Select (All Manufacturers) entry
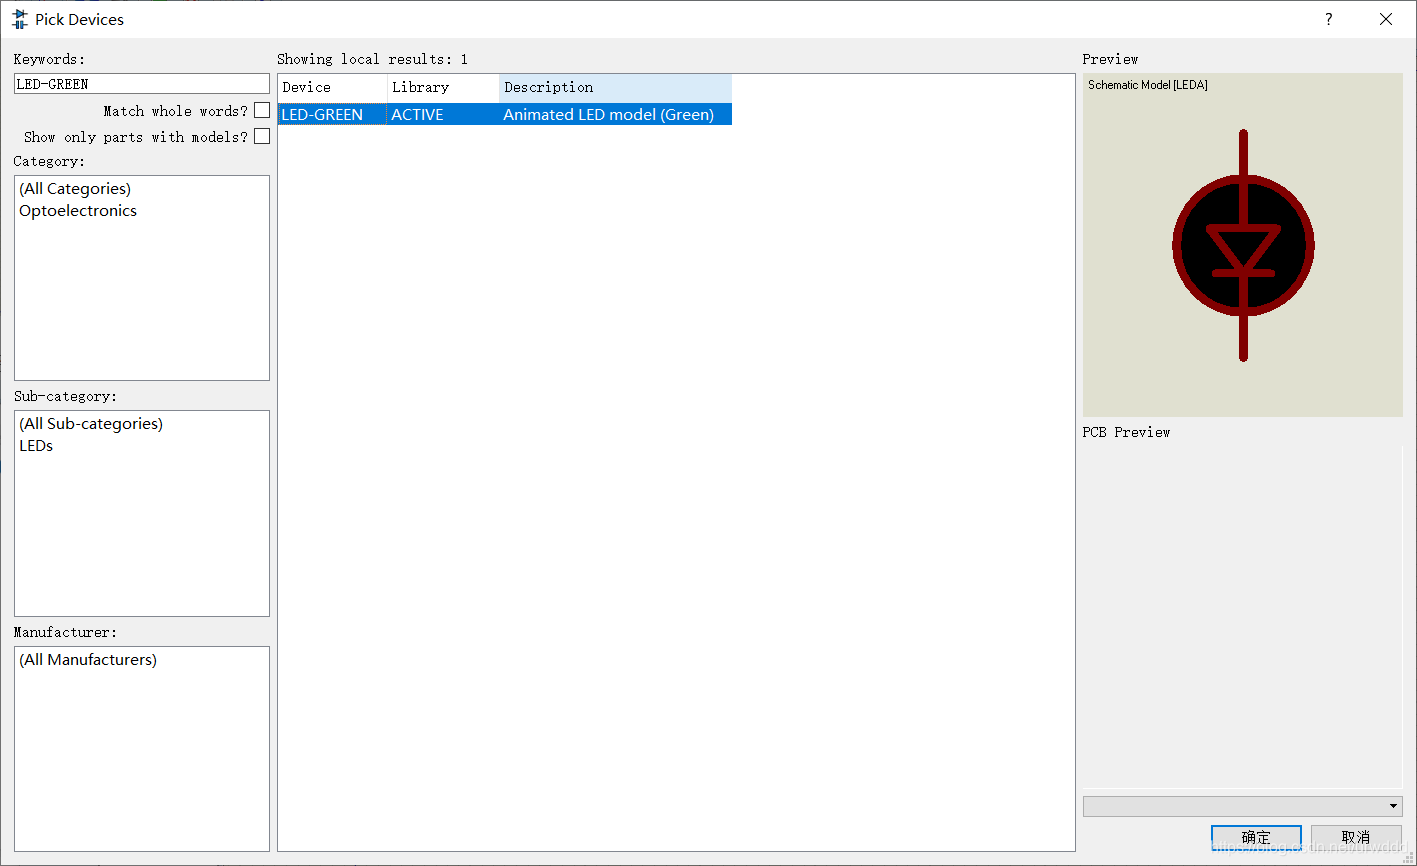 coord(88,659)
